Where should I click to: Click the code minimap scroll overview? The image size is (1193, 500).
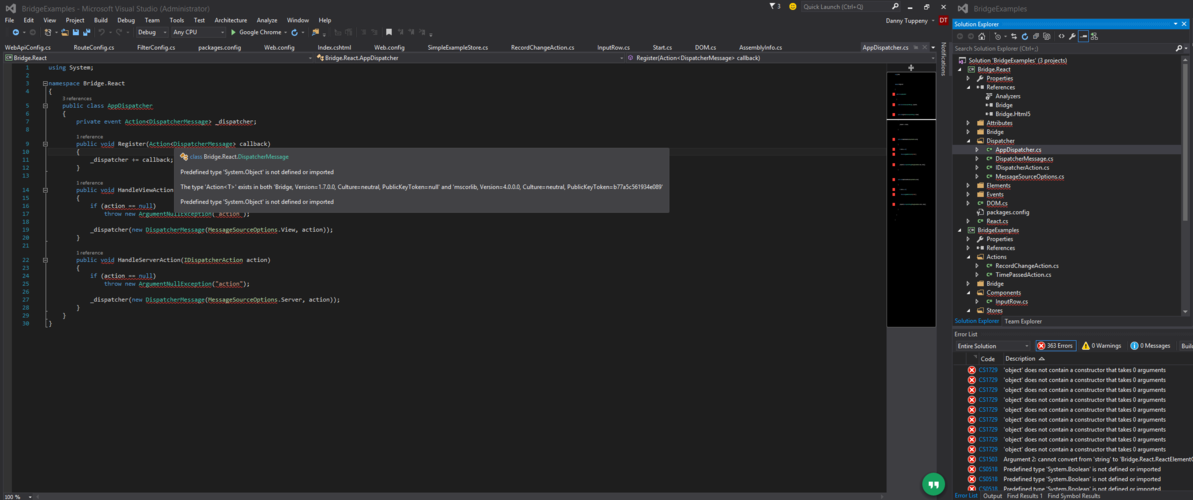coord(911,199)
